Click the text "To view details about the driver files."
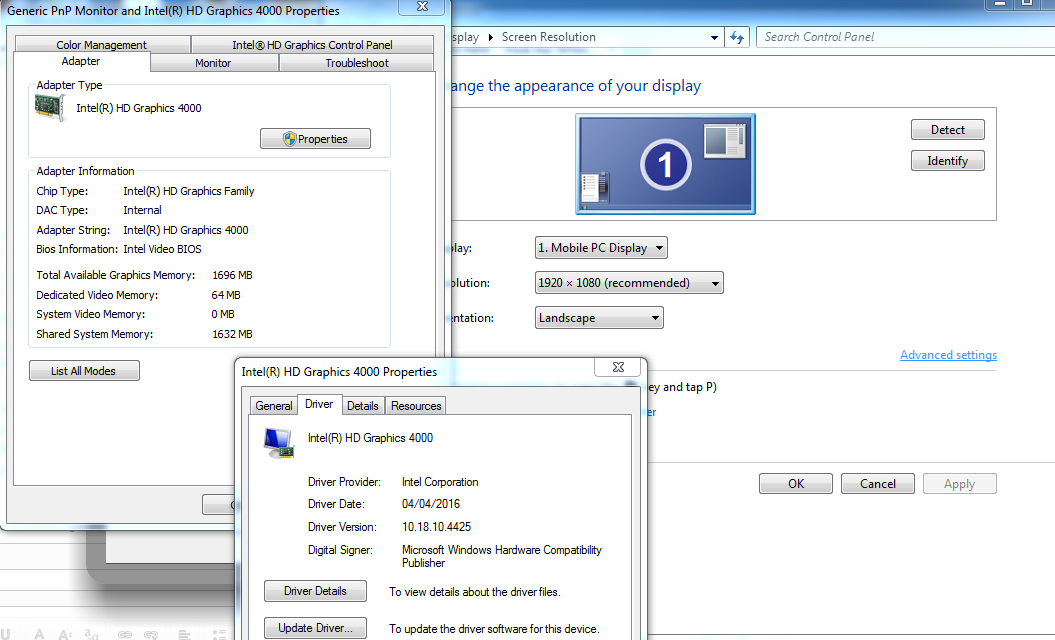The image size is (1055, 640). [475, 592]
